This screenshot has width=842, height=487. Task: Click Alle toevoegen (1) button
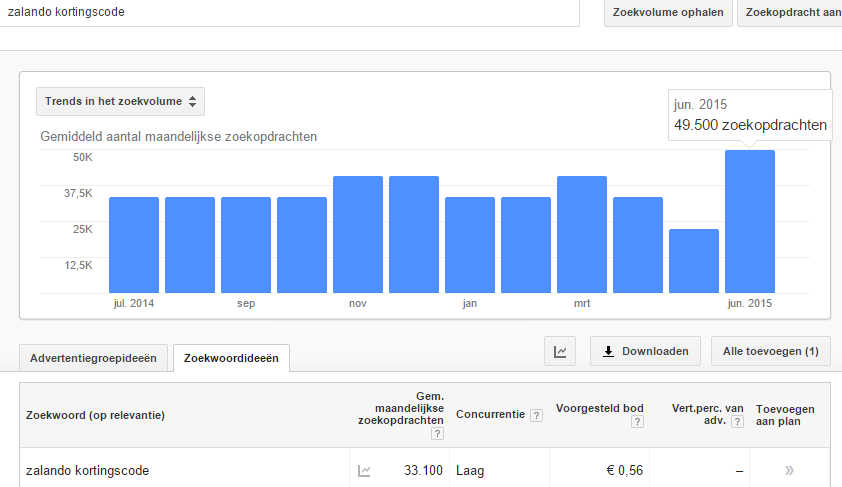[x=771, y=351]
